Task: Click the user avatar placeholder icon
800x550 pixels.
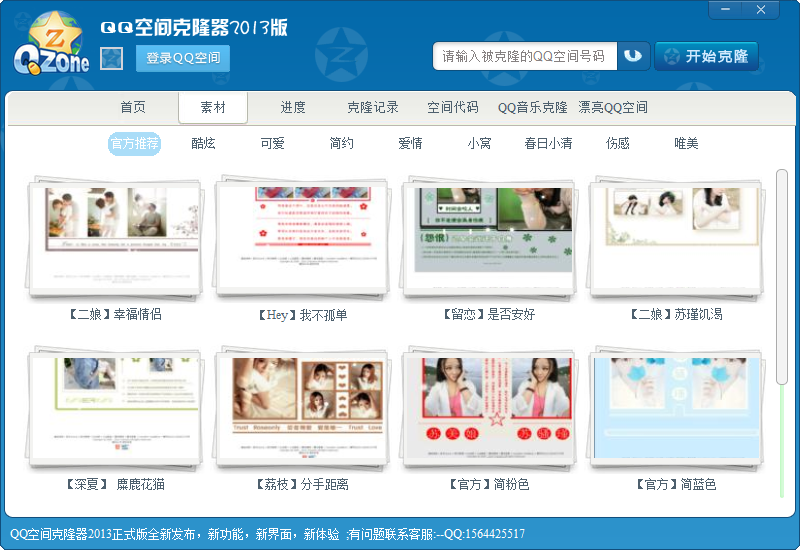Action: [x=111, y=58]
